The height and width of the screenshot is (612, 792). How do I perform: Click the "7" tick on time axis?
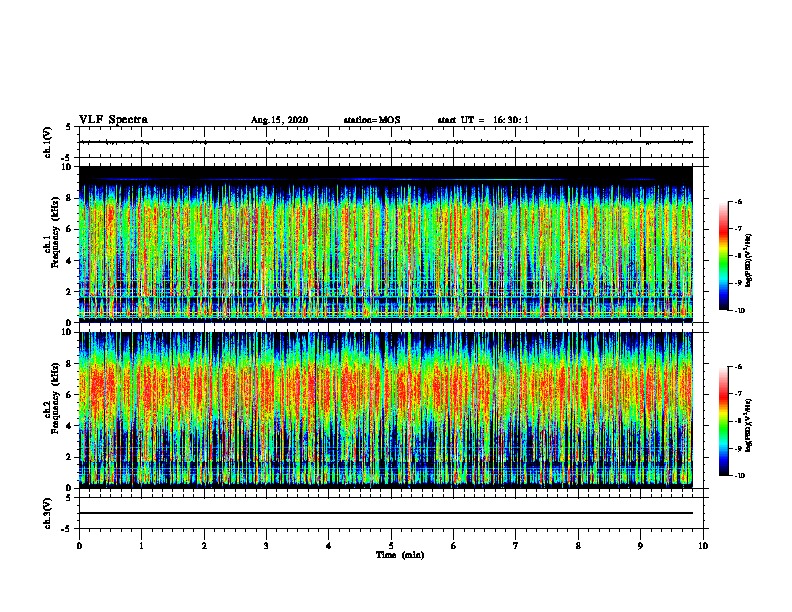516,546
